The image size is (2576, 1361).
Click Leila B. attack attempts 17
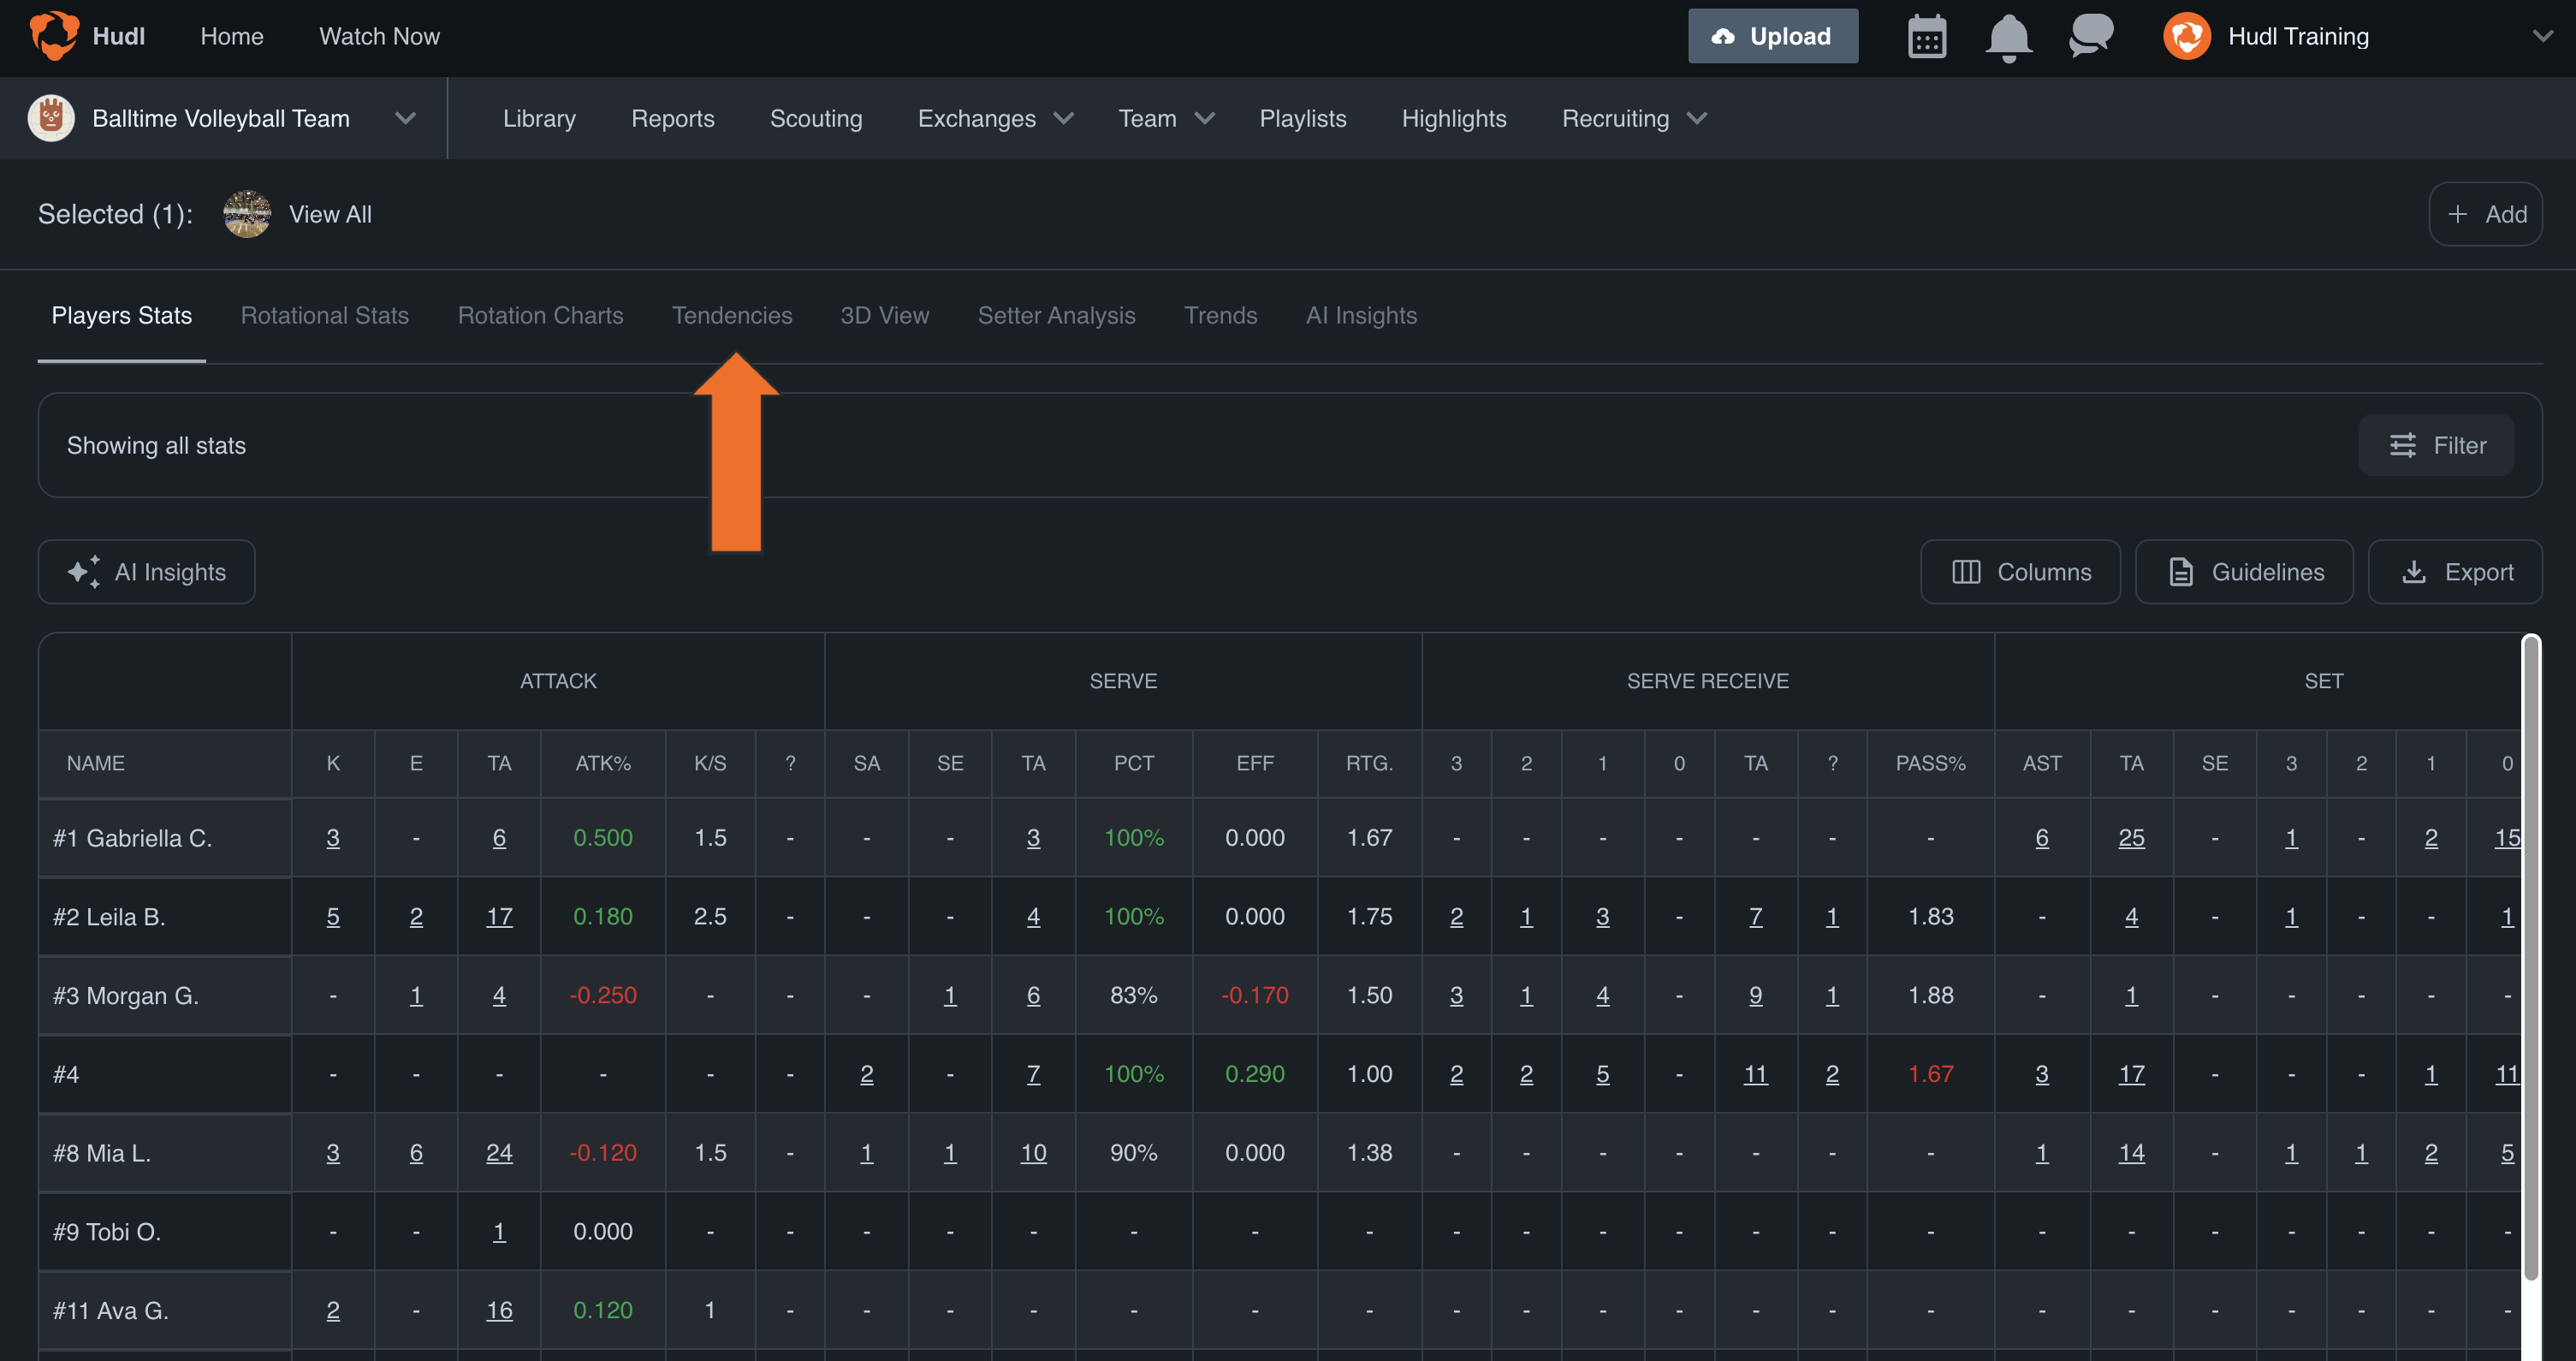[499, 917]
